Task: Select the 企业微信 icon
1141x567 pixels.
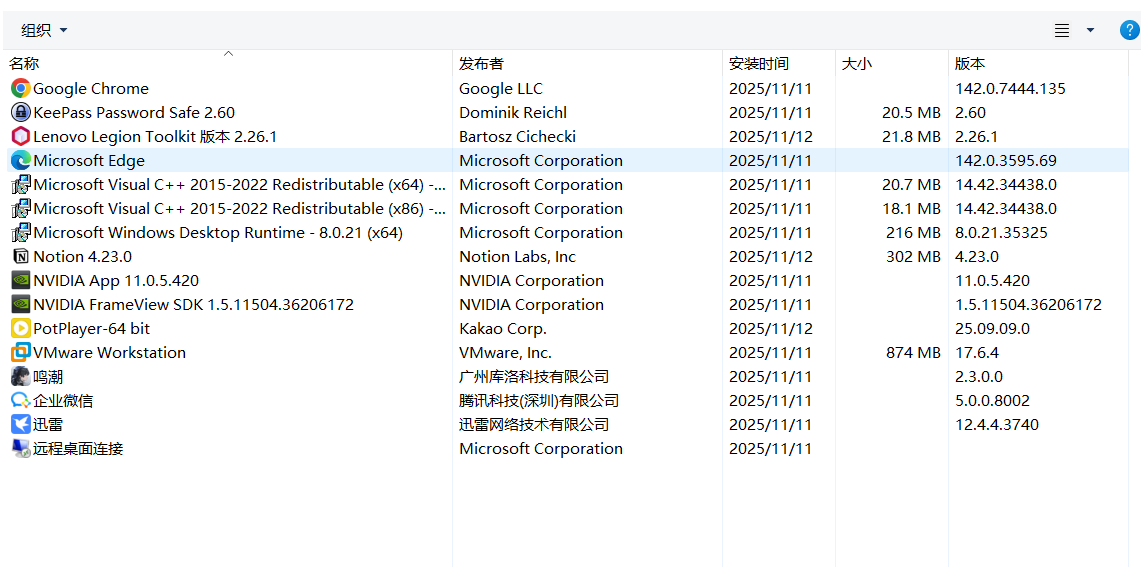Action: (20, 401)
